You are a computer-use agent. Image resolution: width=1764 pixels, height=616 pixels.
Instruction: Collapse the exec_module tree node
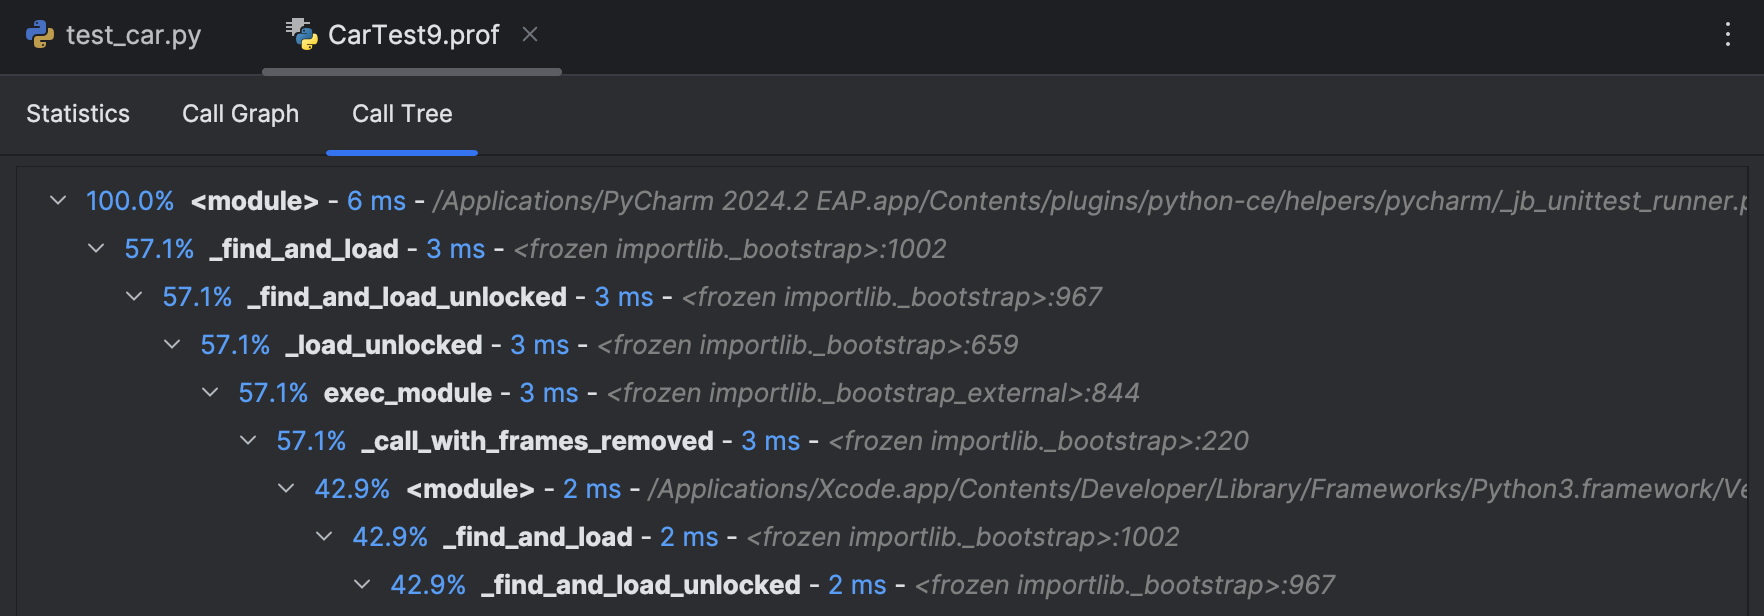coord(209,392)
